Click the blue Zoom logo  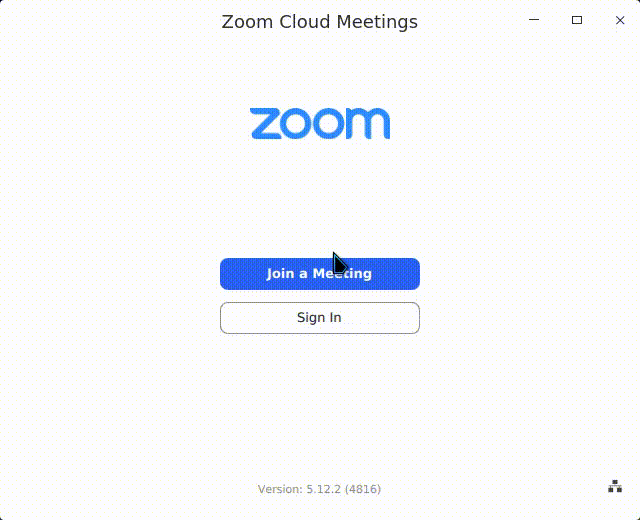click(320, 124)
